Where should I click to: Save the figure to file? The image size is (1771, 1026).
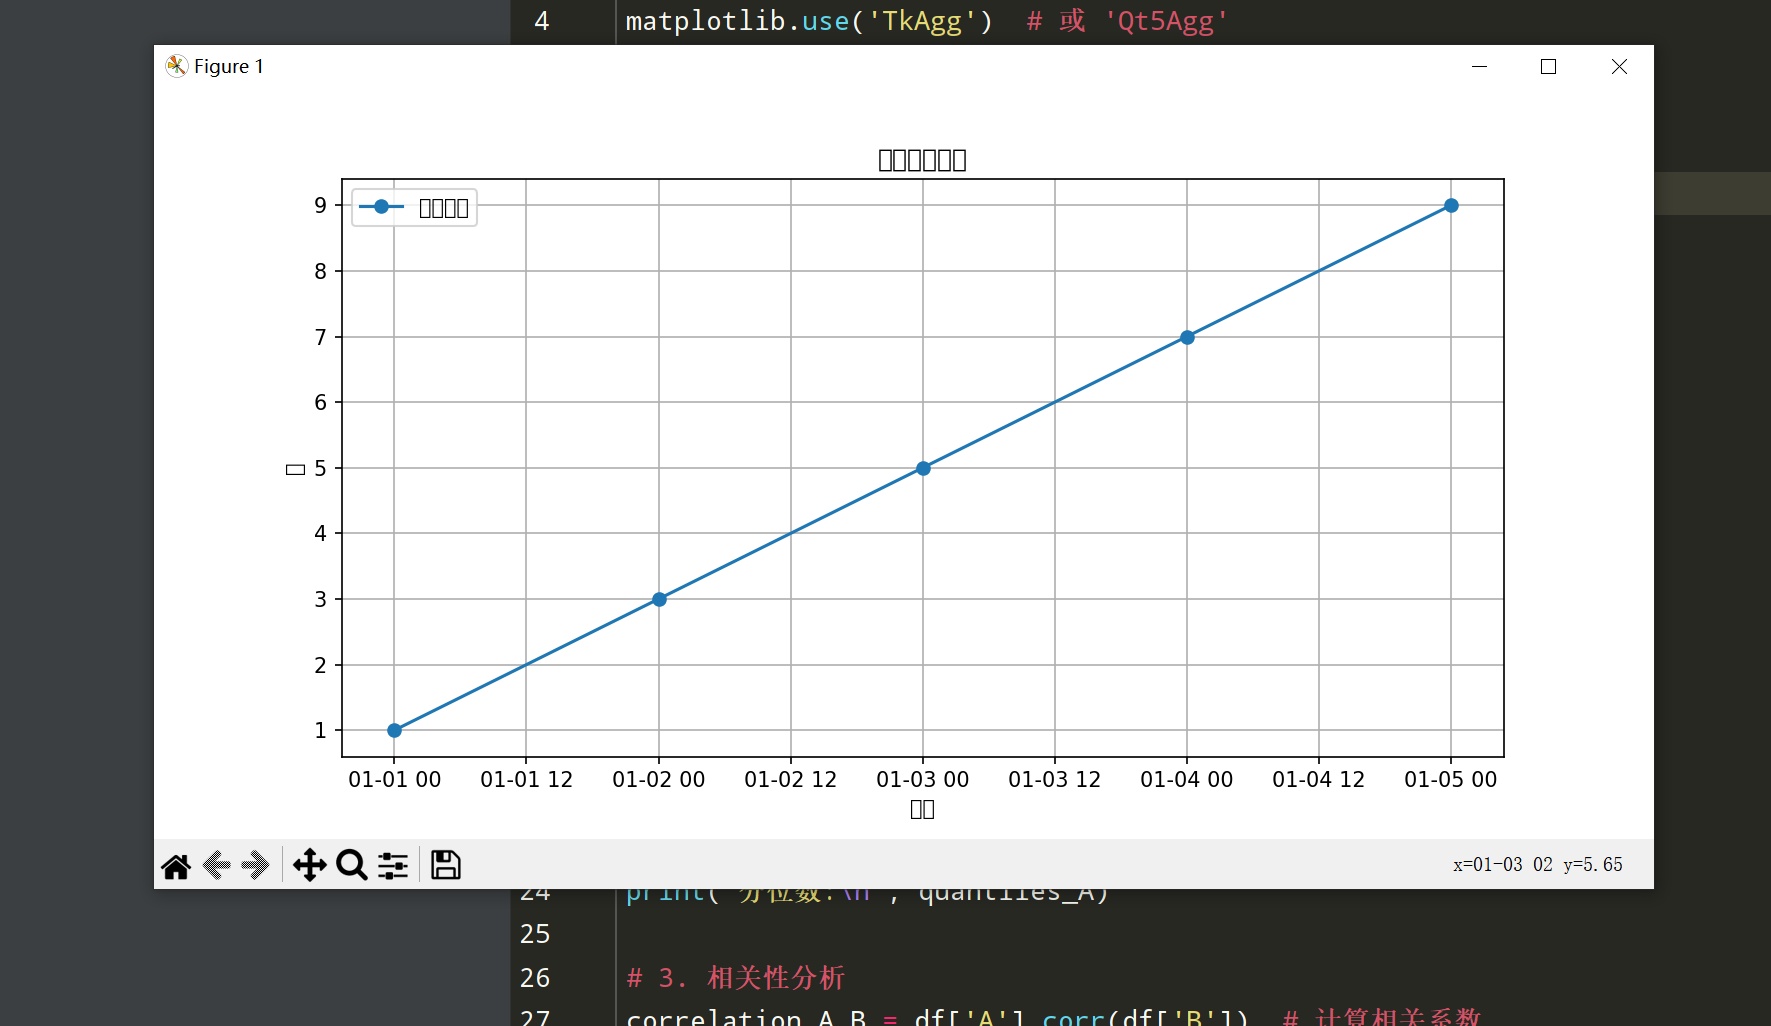point(446,865)
